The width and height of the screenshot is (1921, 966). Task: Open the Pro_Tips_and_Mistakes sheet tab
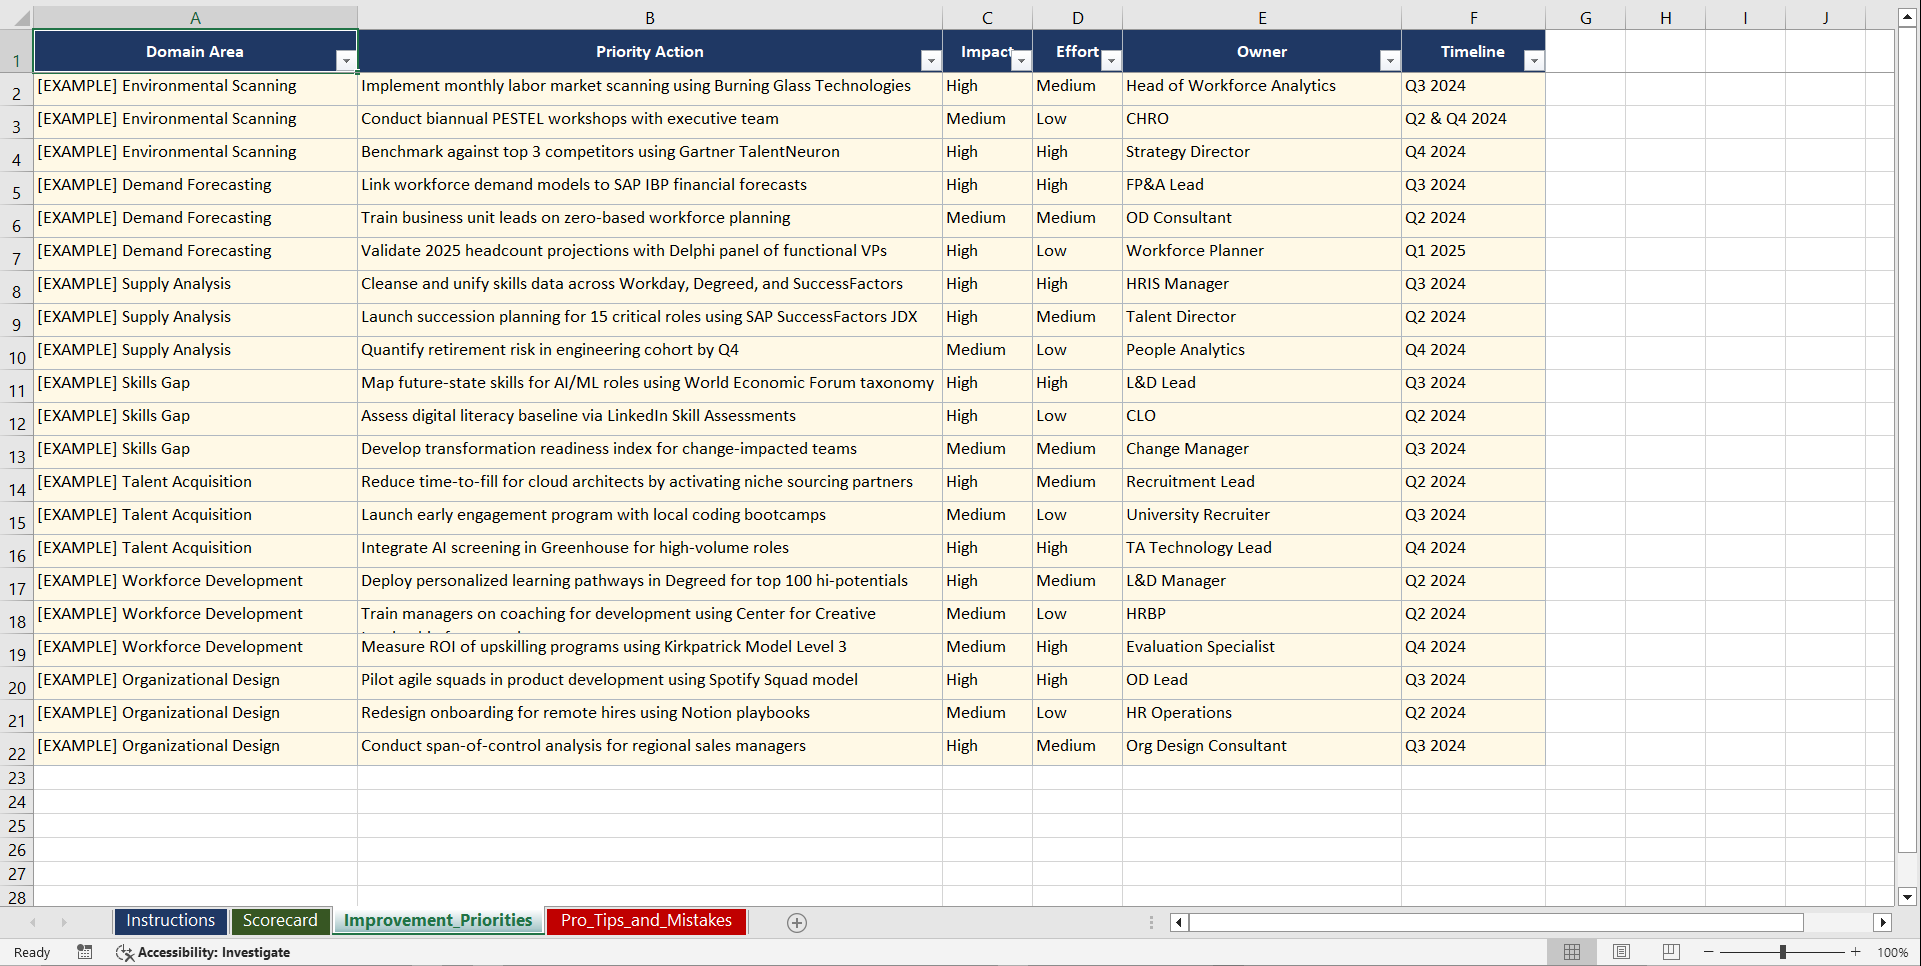(x=645, y=920)
